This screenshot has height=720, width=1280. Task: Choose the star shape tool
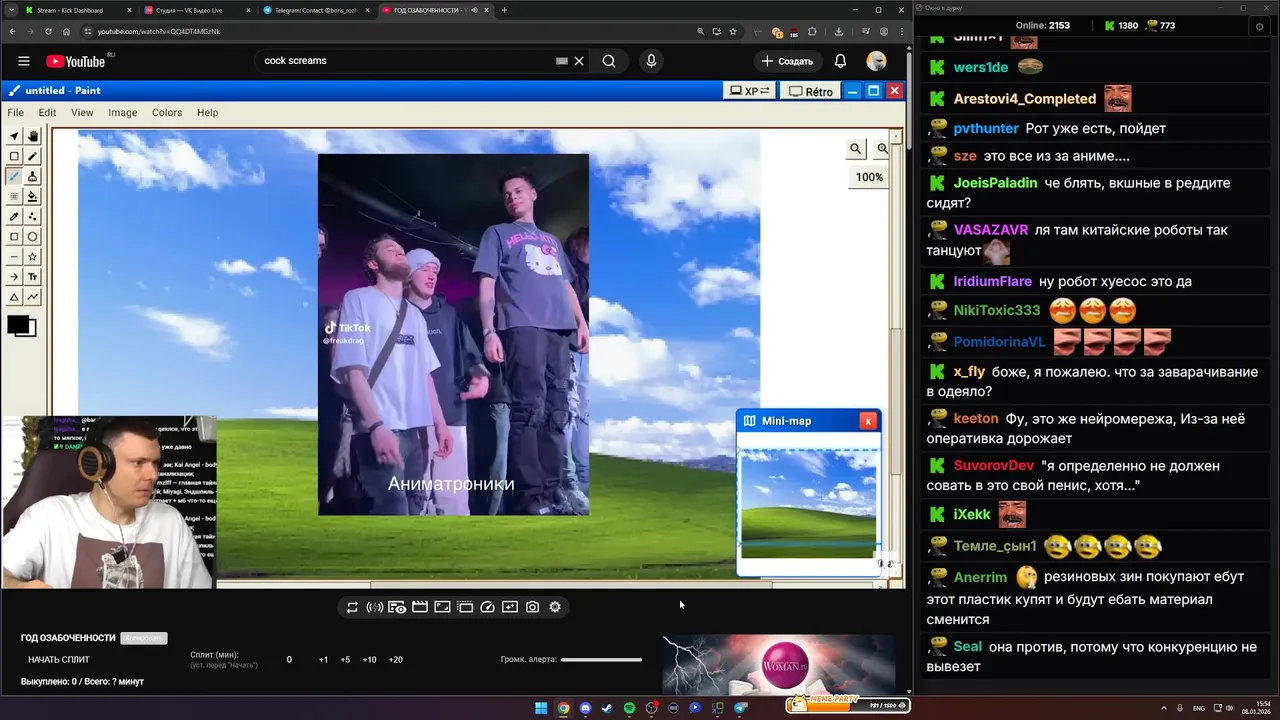(33, 257)
